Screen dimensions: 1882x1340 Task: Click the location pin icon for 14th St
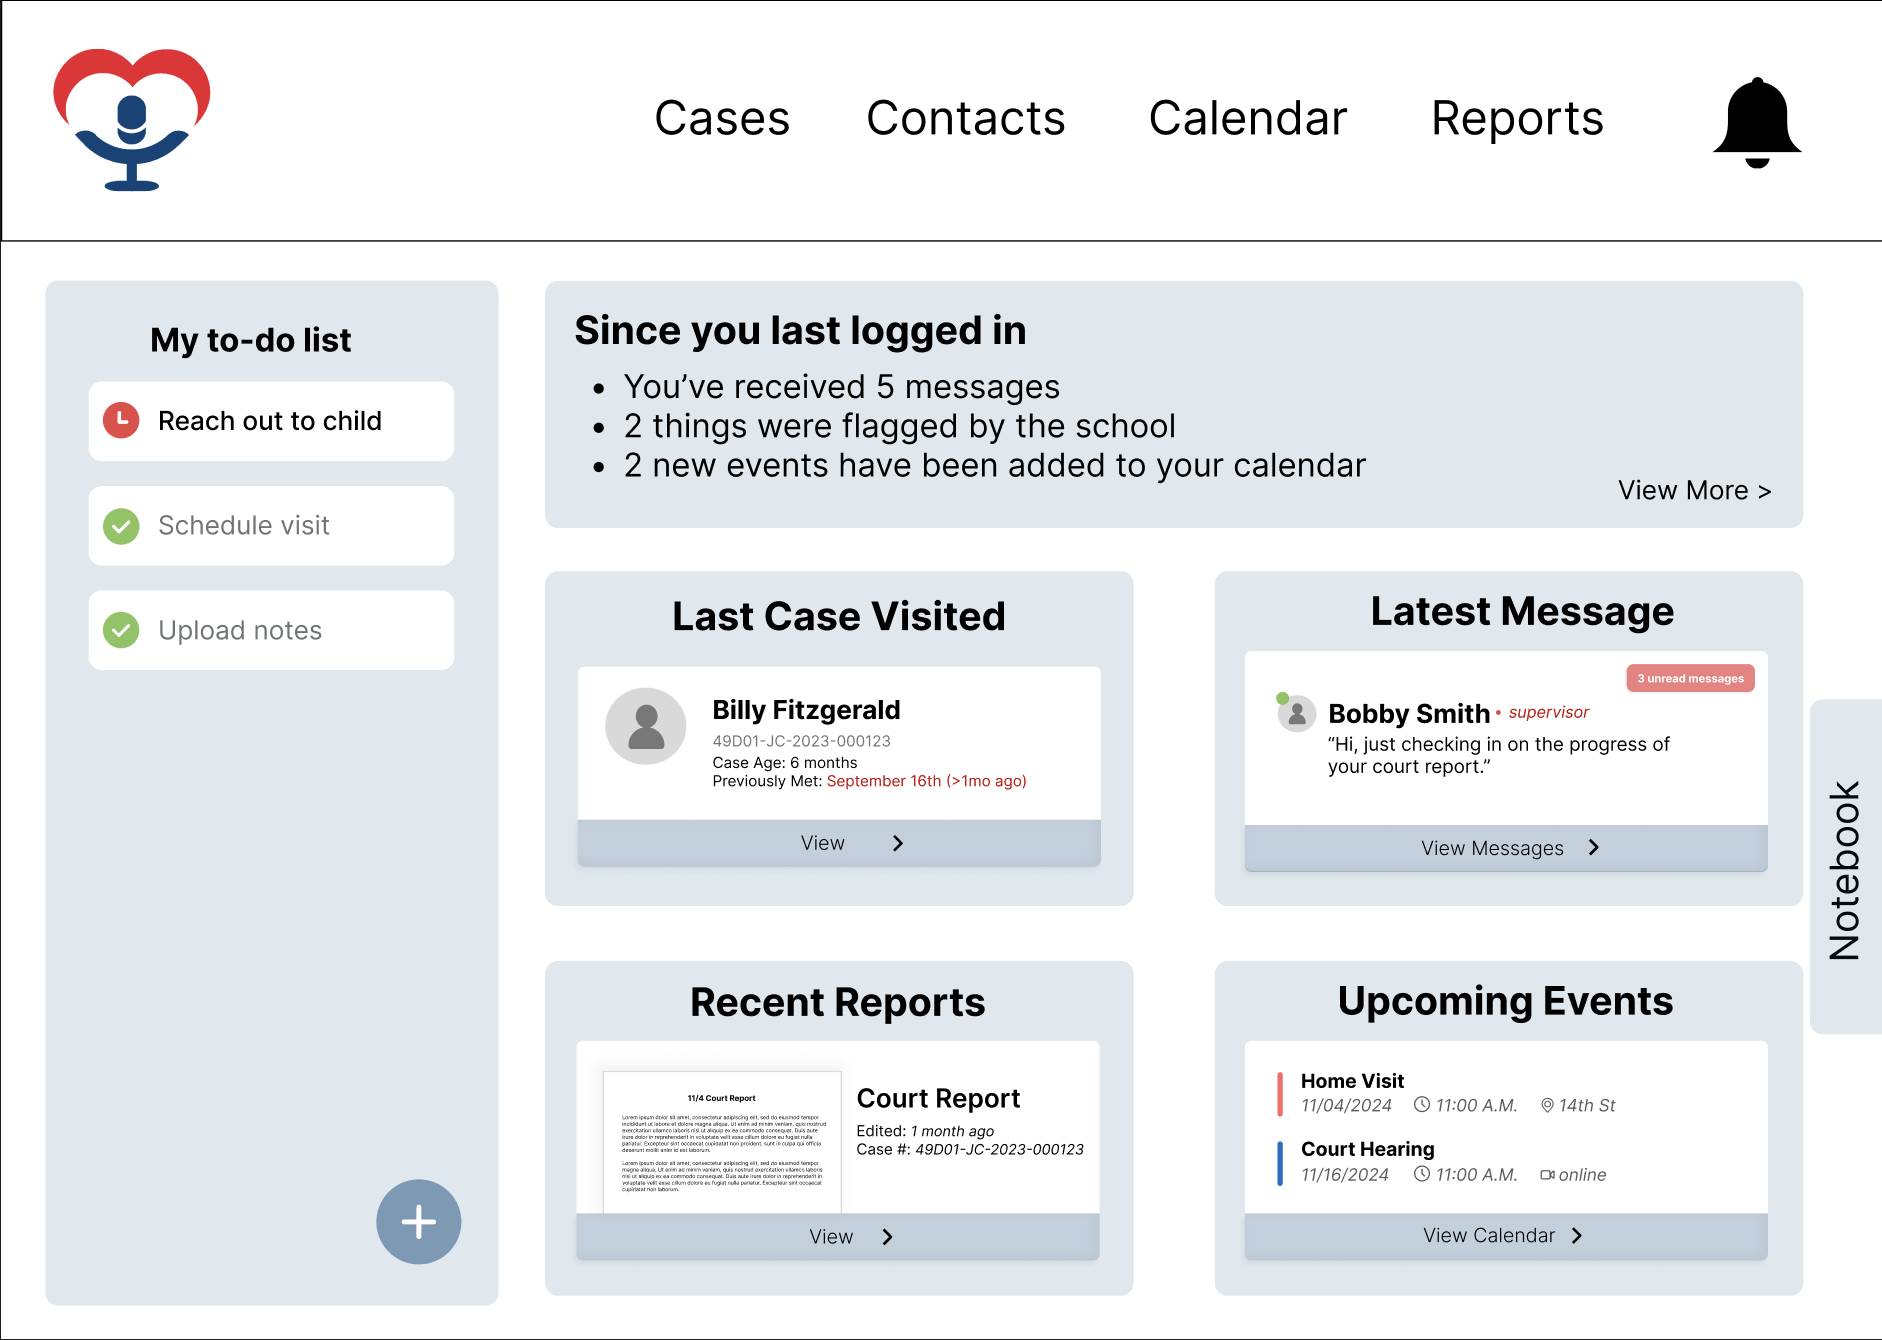pos(1547,1105)
